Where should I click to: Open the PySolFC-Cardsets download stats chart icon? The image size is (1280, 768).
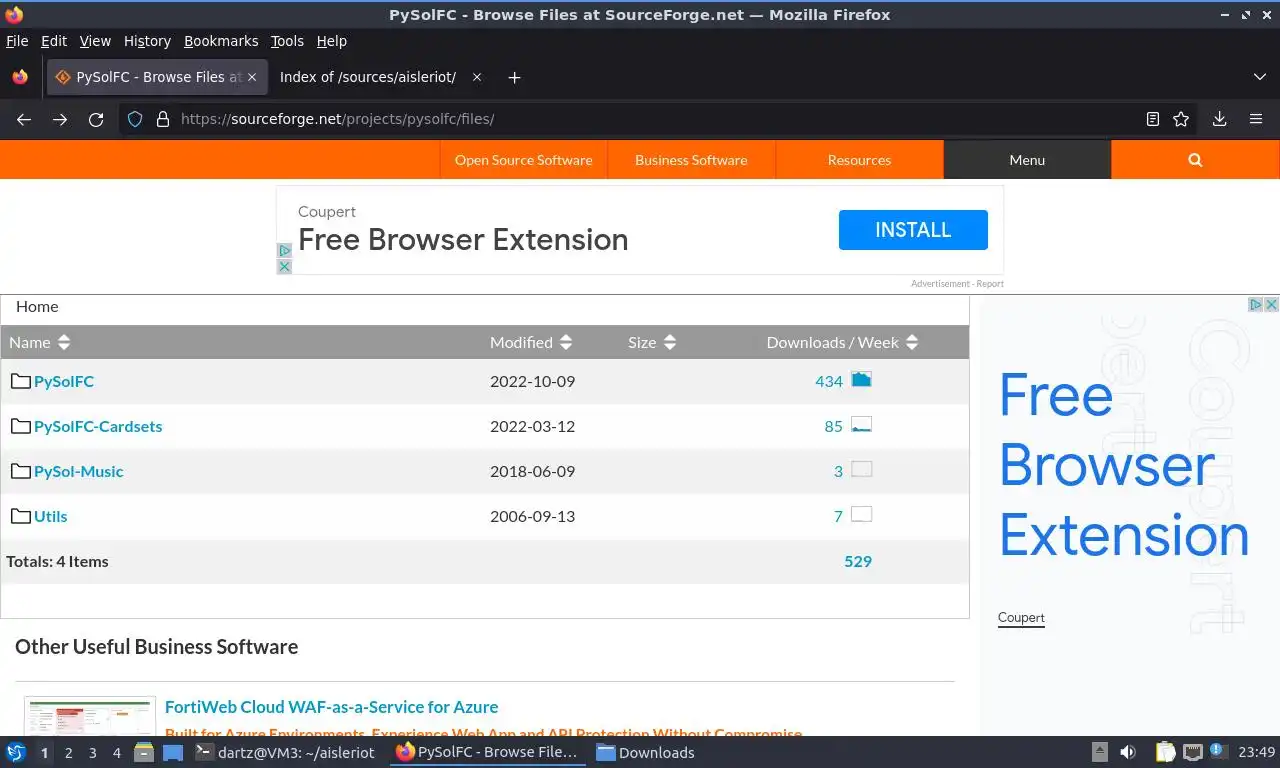point(861,424)
